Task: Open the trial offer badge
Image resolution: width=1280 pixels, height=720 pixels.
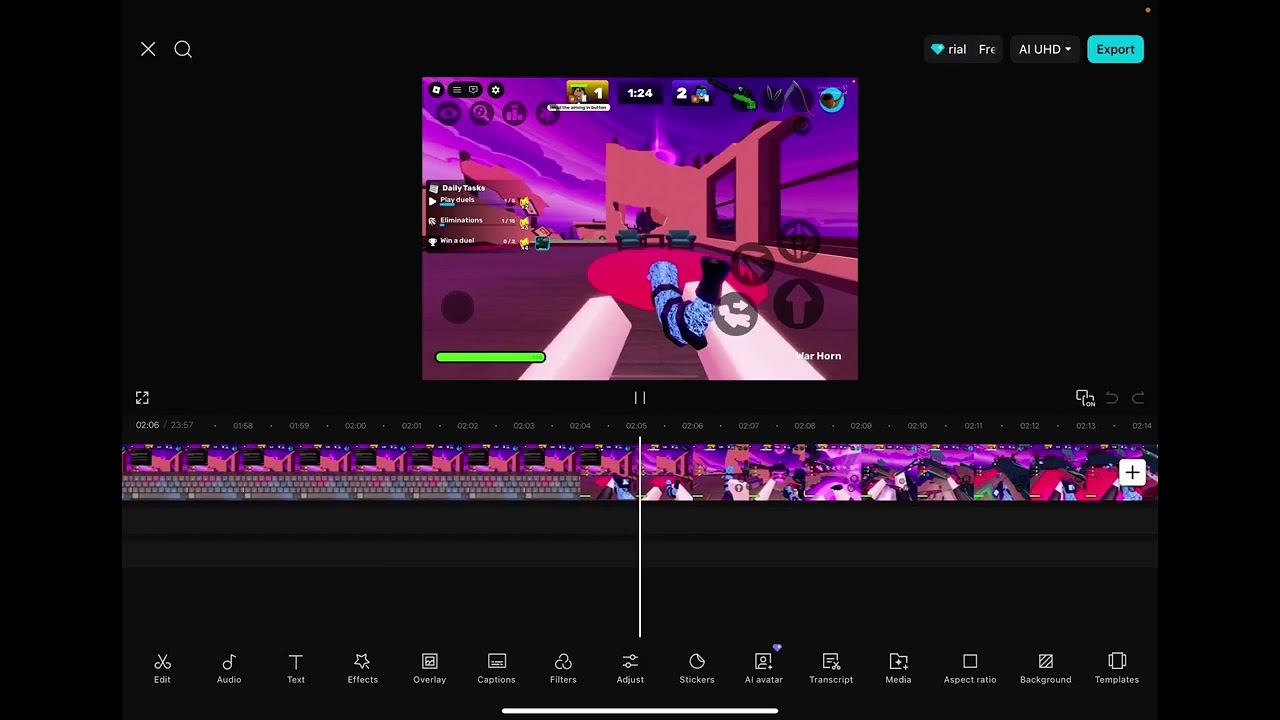Action: 964,49
